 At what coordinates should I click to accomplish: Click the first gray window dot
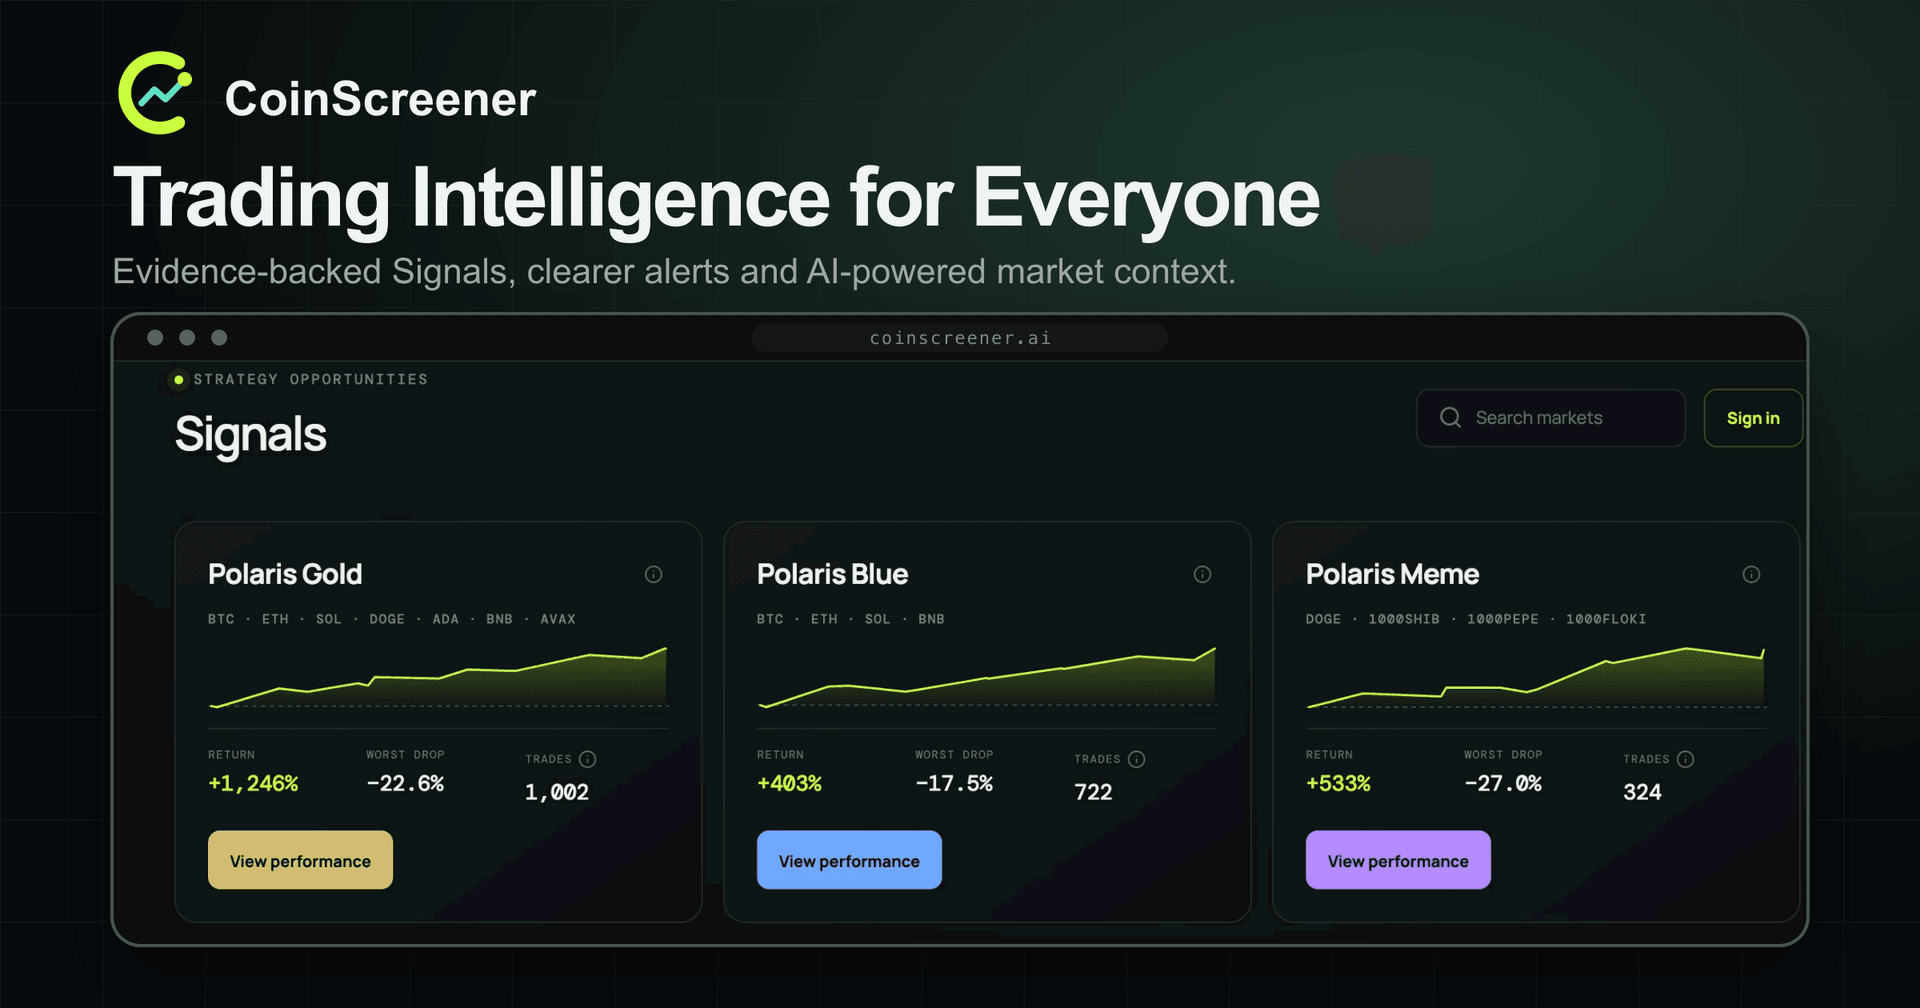(x=155, y=338)
